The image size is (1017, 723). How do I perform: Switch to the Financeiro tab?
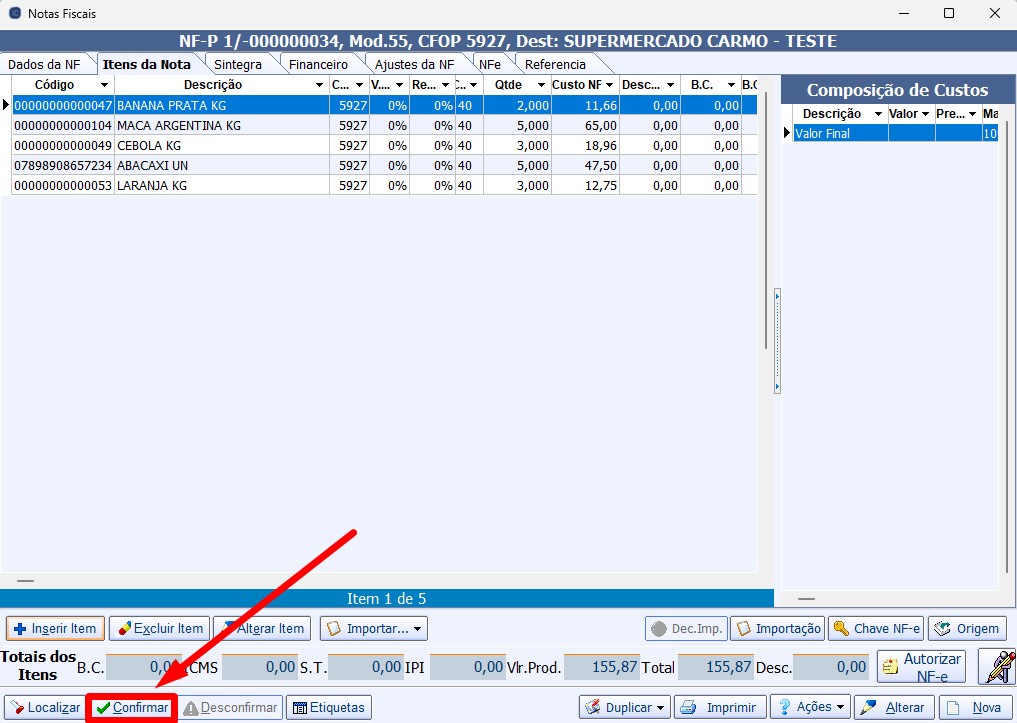pyautogui.click(x=318, y=64)
